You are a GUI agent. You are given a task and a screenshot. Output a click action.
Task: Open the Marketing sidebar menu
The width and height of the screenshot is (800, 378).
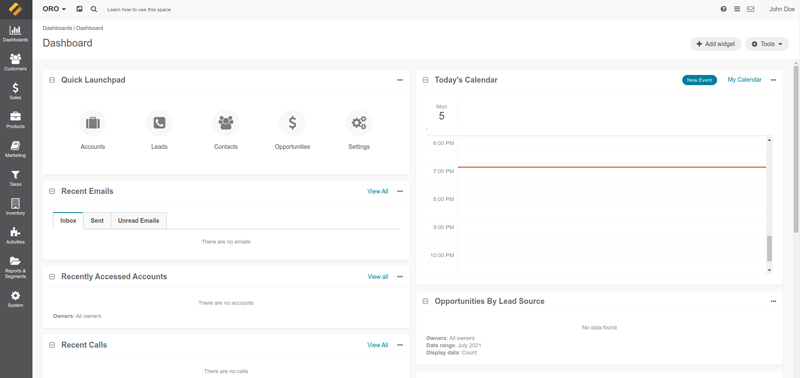(15, 149)
